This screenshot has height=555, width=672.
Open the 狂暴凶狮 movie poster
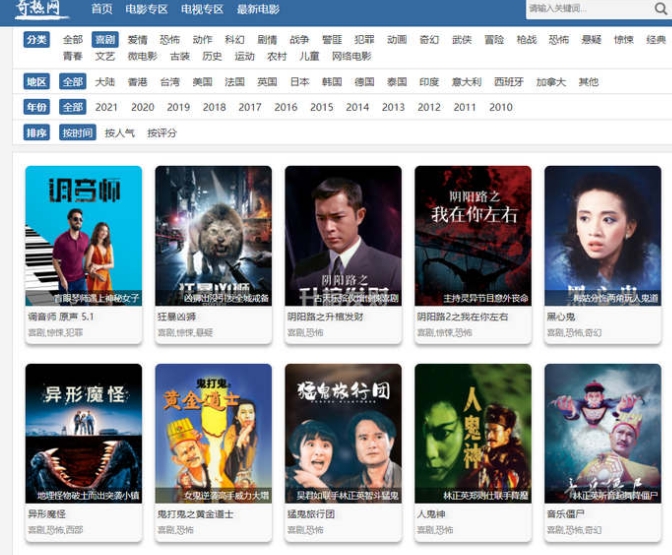click(213, 236)
